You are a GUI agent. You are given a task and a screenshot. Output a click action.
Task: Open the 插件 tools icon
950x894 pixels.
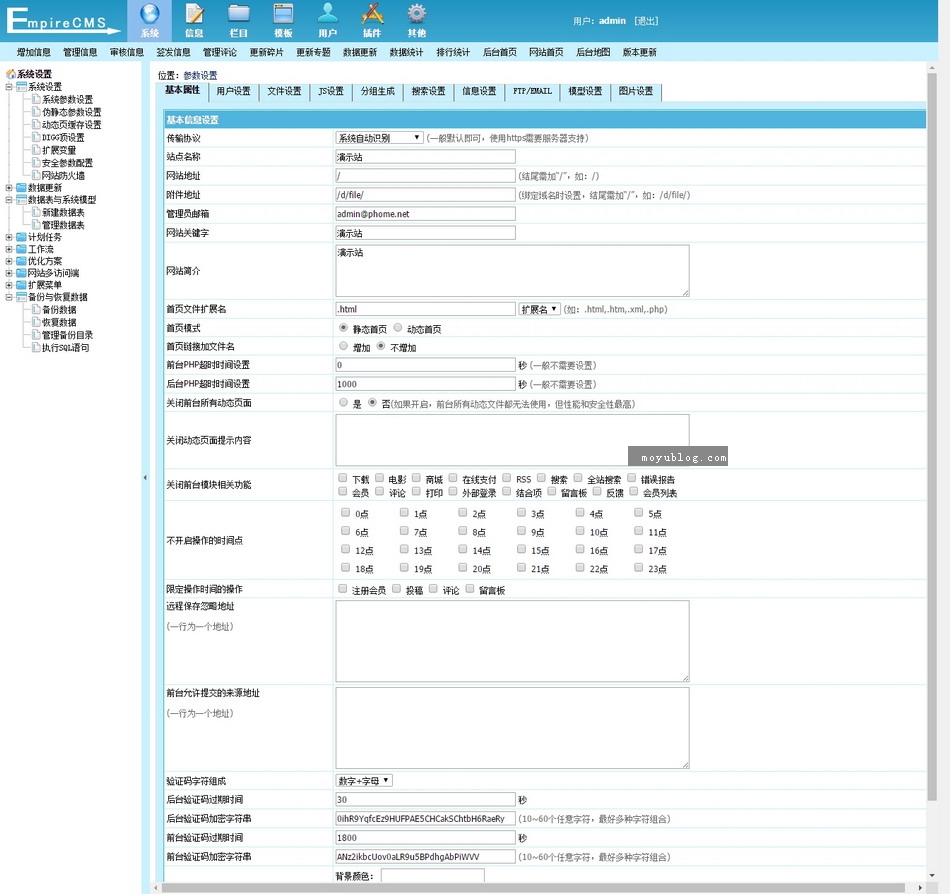point(372,13)
